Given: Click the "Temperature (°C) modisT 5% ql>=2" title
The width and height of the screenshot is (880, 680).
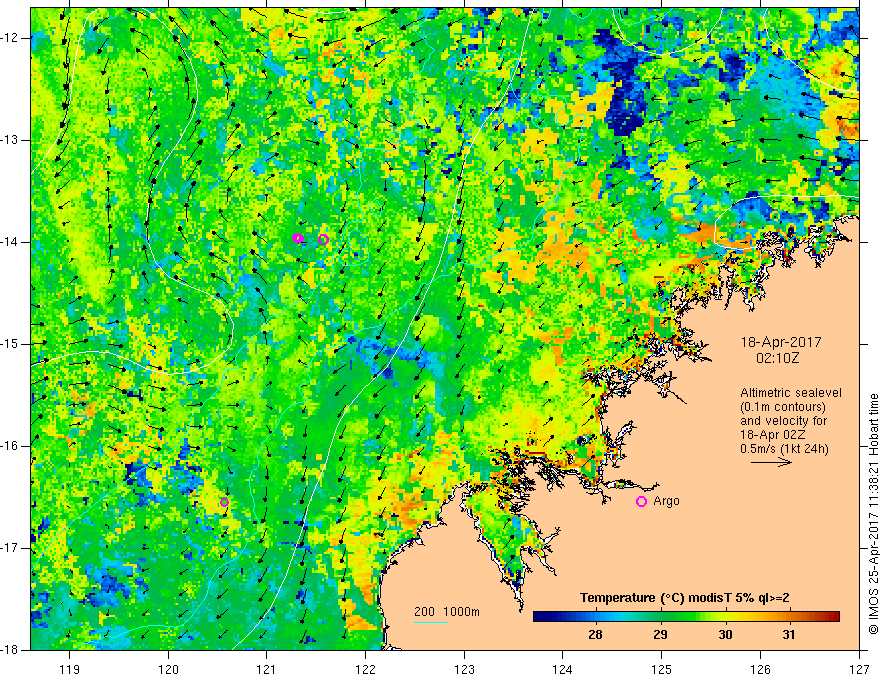Looking at the screenshot, I should tap(685, 598).
